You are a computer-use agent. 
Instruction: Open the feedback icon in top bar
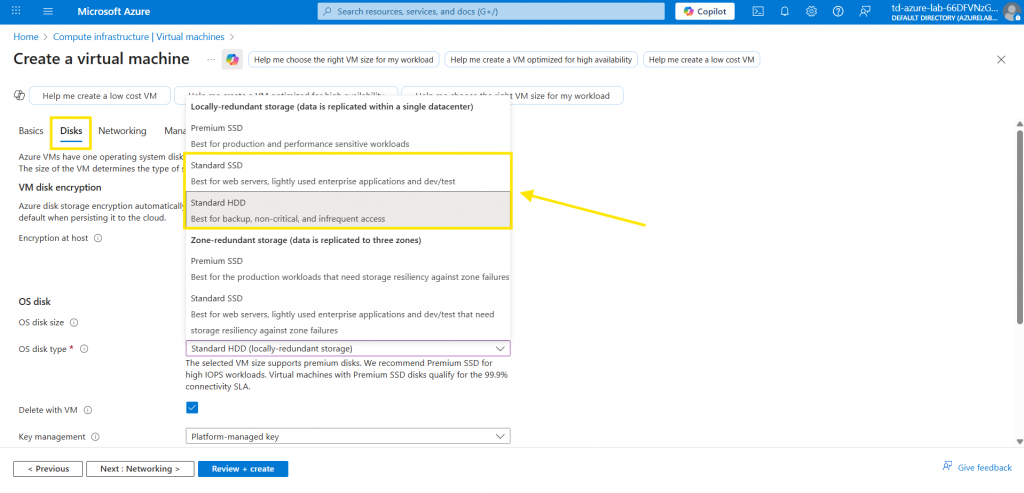click(x=865, y=11)
